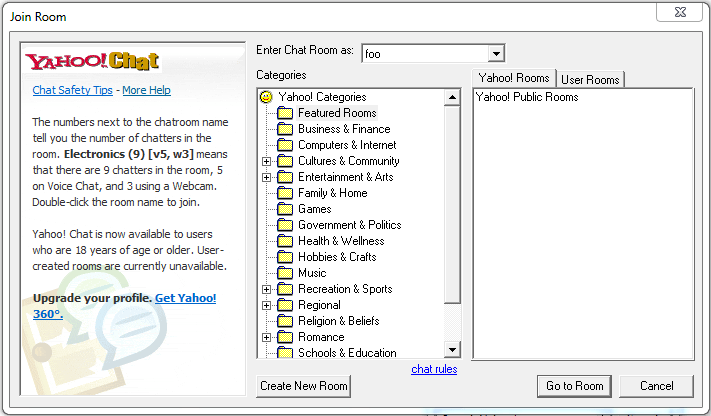Open the More Help link

pos(146,90)
